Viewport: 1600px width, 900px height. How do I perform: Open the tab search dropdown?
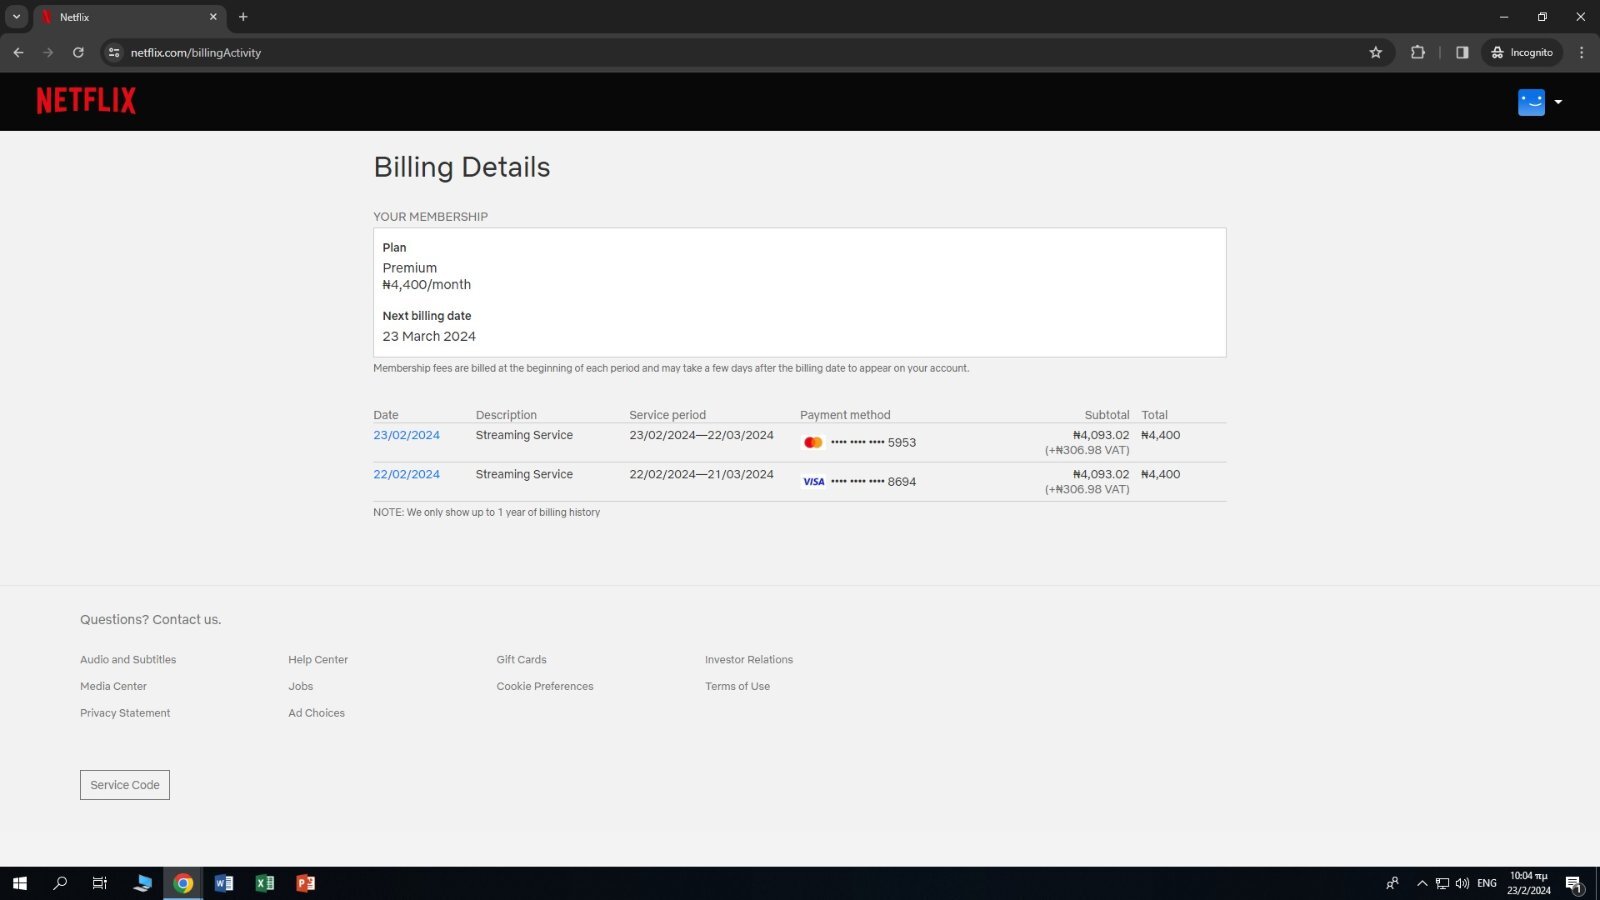(16, 17)
